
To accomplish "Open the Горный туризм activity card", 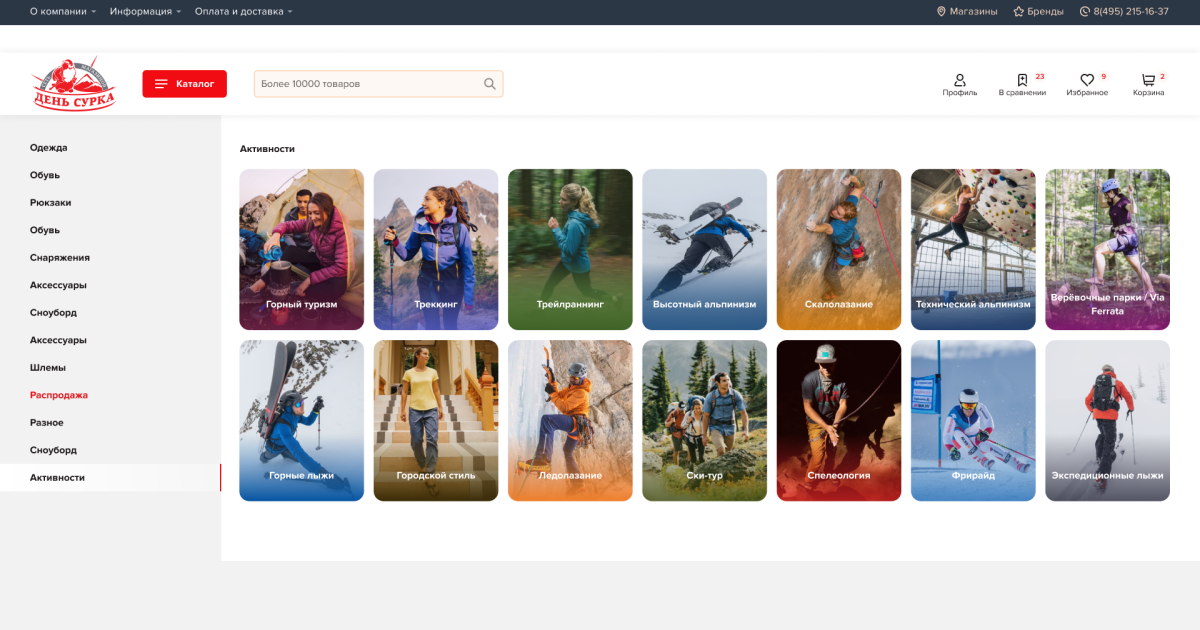I will pyautogui.click(x=302, y=249).
